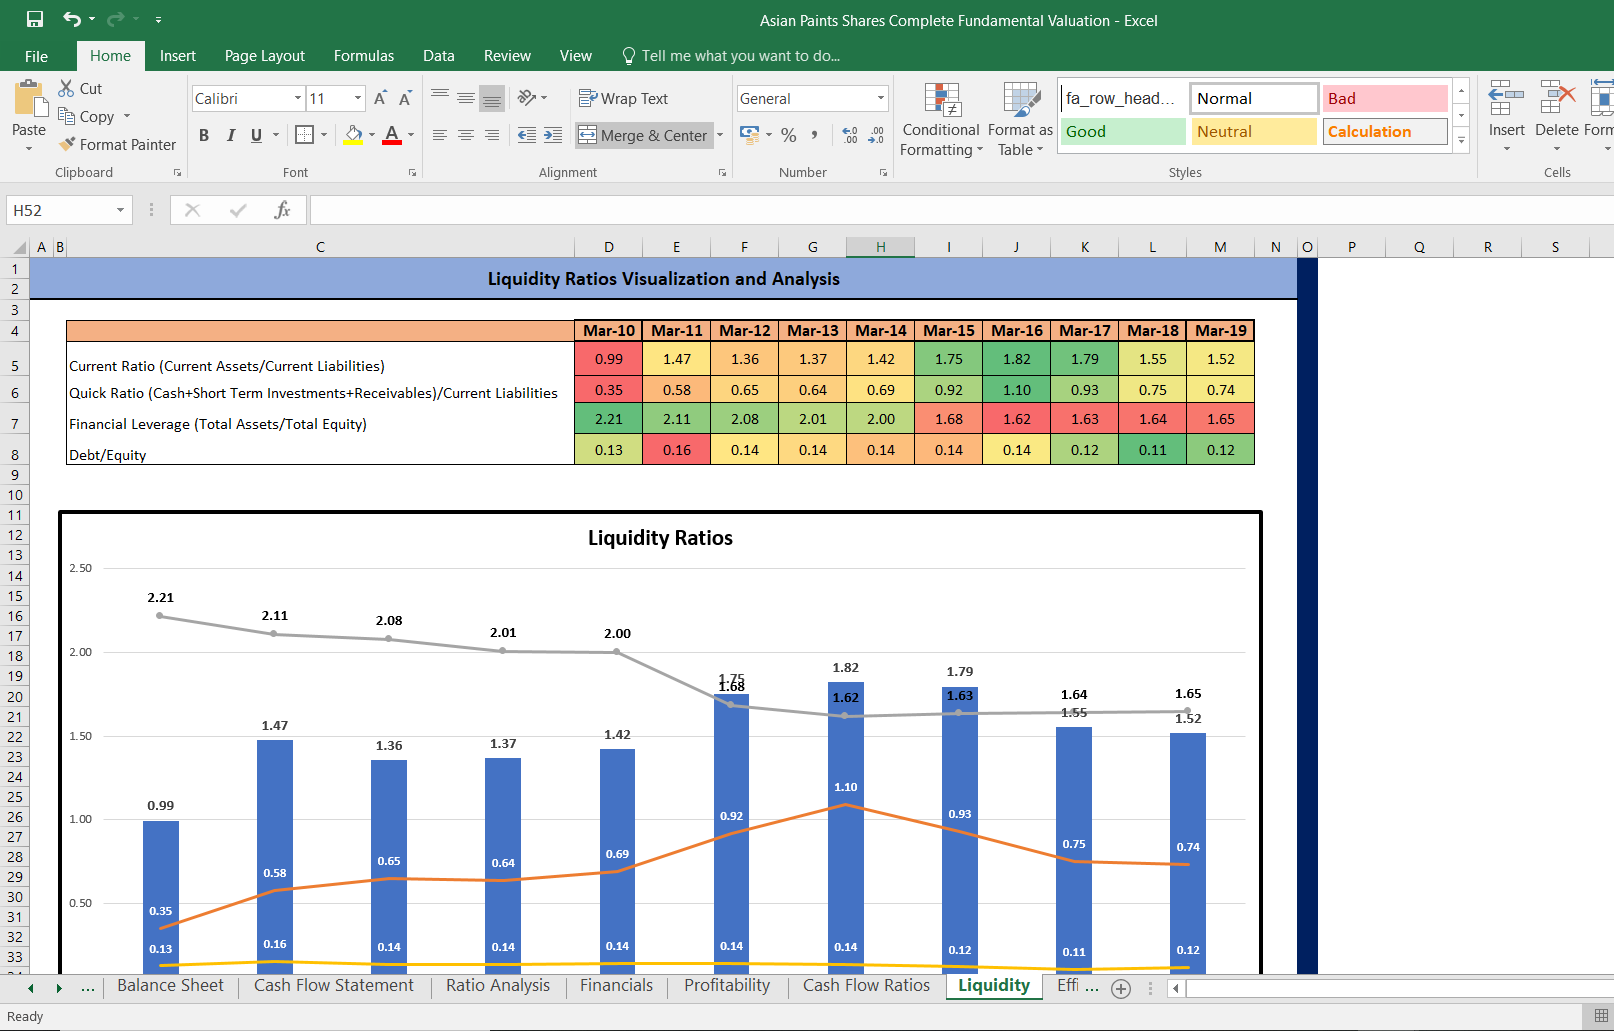Toggle Align Right
The image size is (1614, 1031).
492,135
